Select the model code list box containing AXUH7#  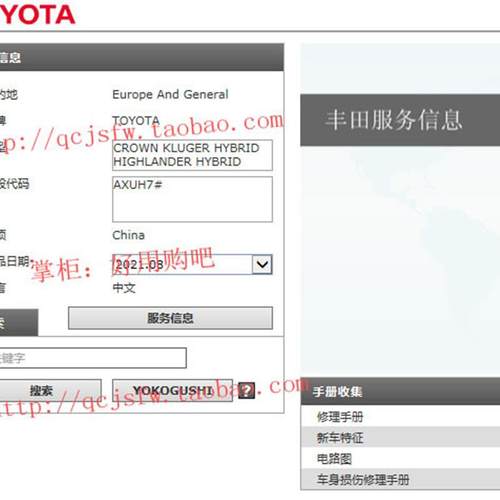(192, 199)
